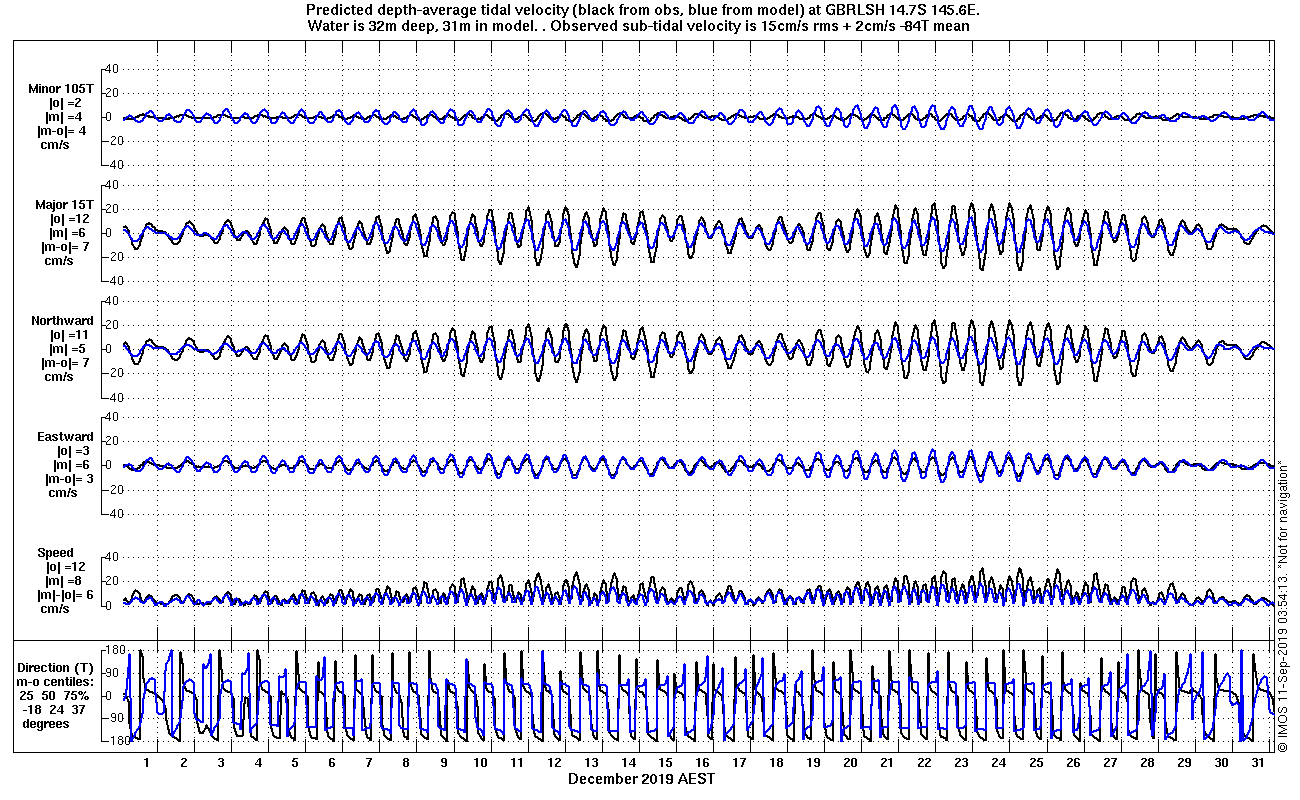Screen dimensions: 1300x800
Task: Click date tick '20' on the x-axis
Action: pyautogui.click(x=850, y=762)
